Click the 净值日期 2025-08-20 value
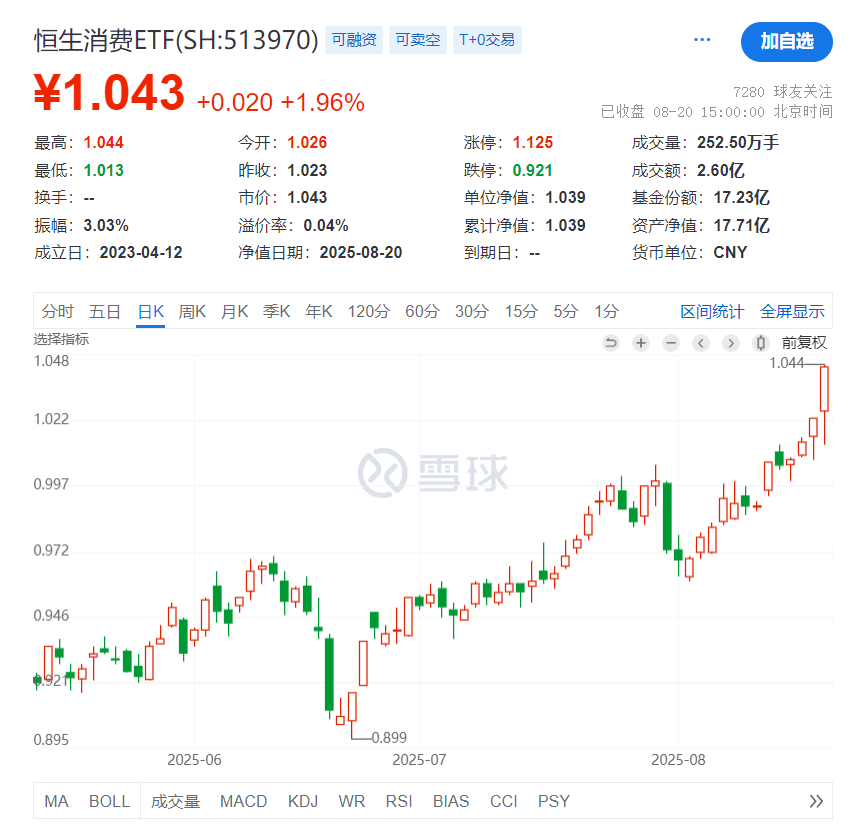 pyautogui.click(x=361, y=252)
